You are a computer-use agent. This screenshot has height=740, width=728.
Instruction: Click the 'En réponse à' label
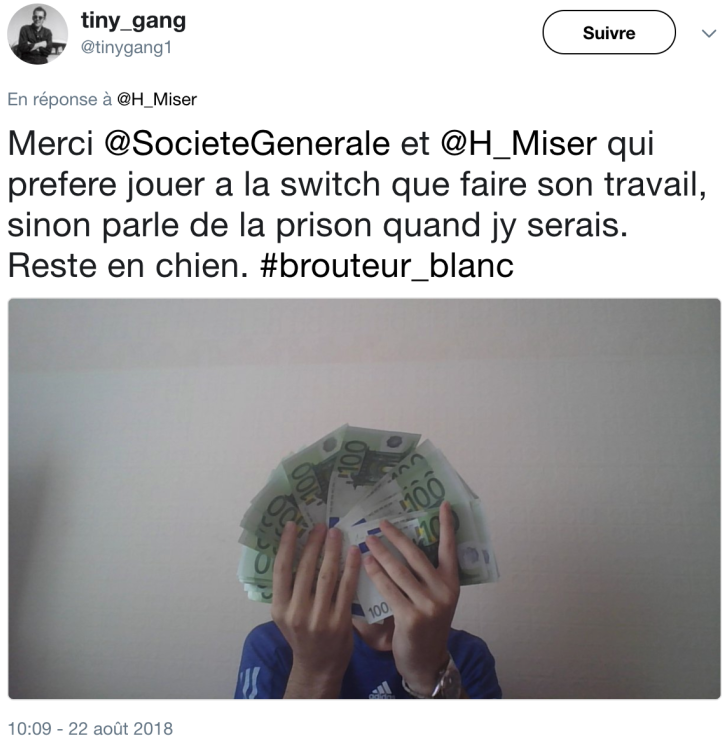click(59, 100)
